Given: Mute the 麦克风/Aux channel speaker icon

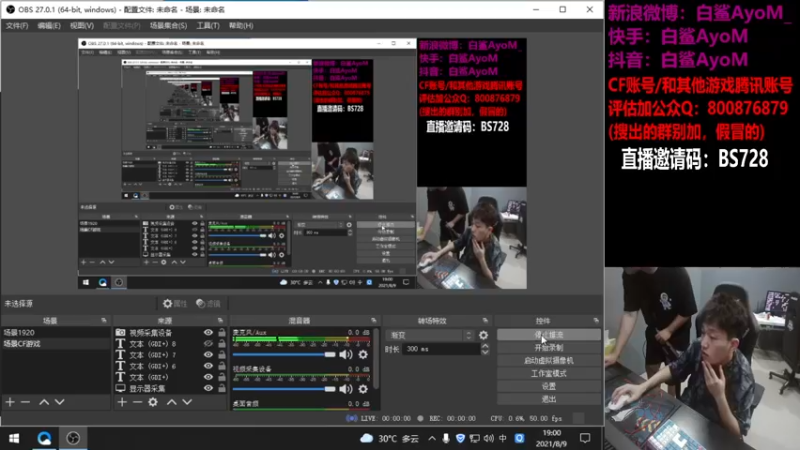Looking at the screenshot, I should click(x=346, y=354).
